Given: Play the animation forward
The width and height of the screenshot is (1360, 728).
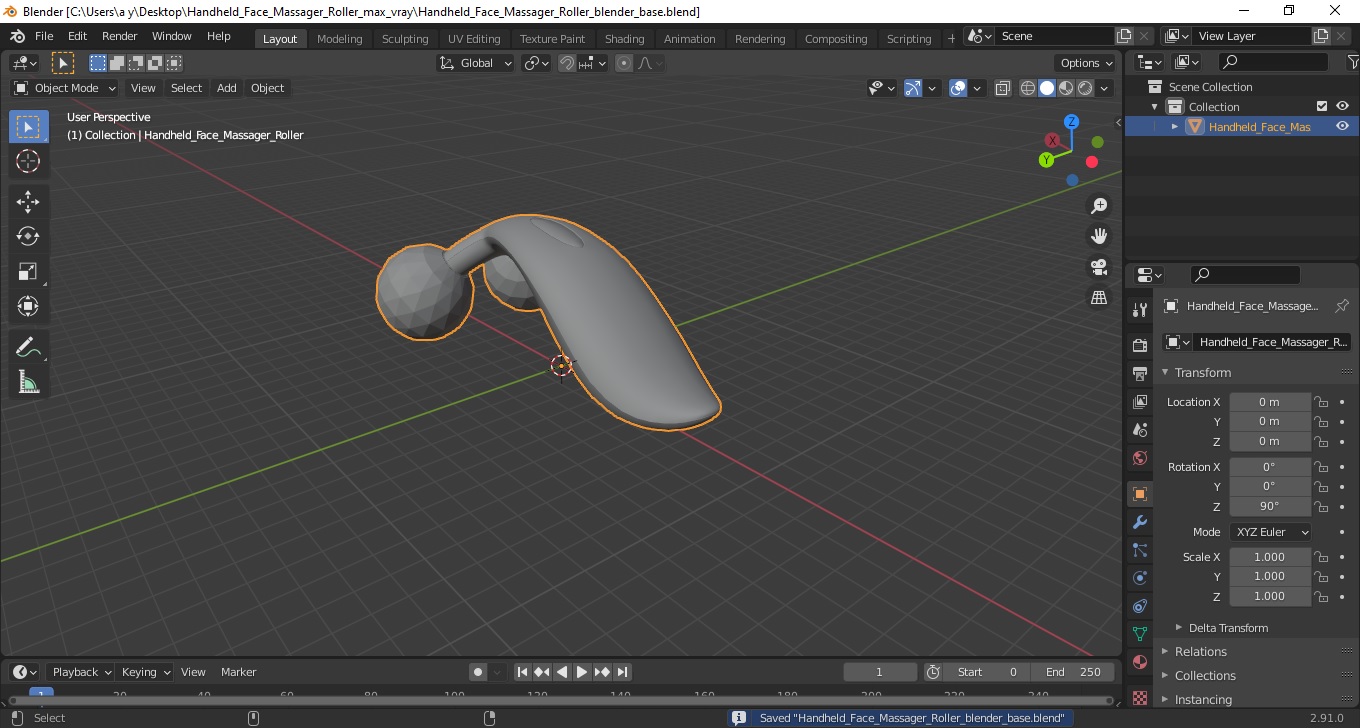Looking at the screenshot, I should point(582,672).
